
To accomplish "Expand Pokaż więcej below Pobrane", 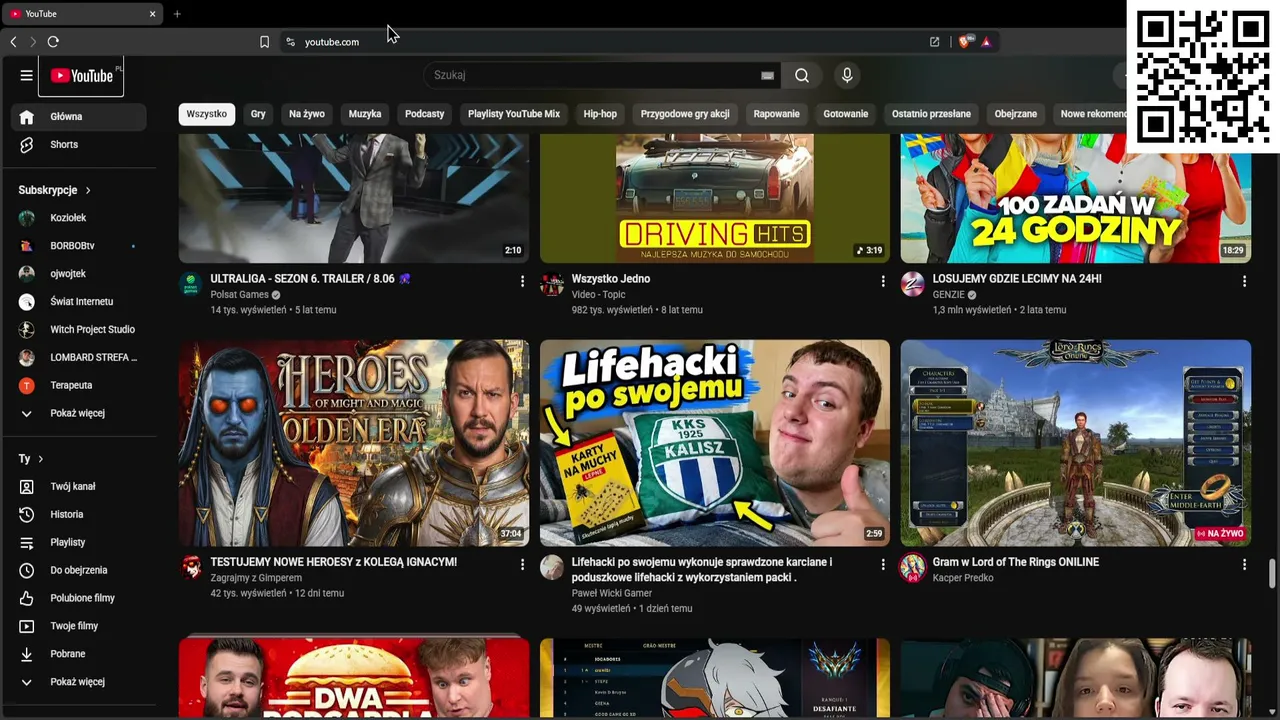I will [x=79, y=682].
